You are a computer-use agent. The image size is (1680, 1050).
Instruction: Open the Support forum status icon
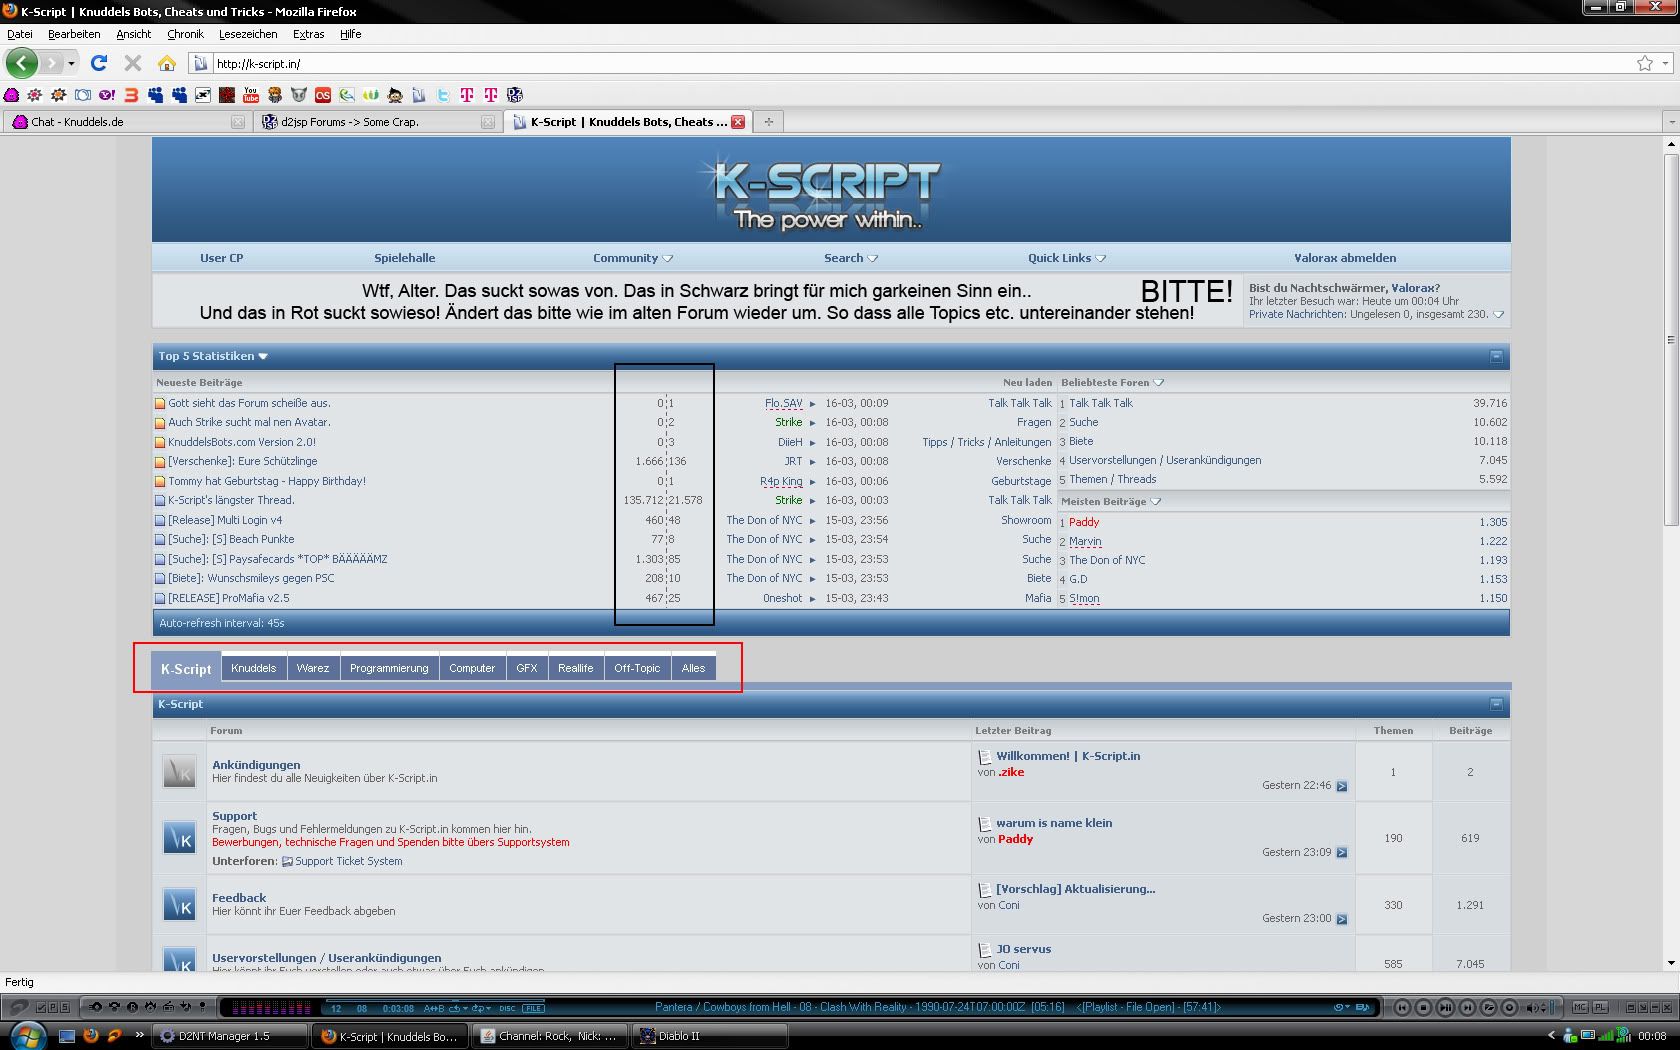179,838
